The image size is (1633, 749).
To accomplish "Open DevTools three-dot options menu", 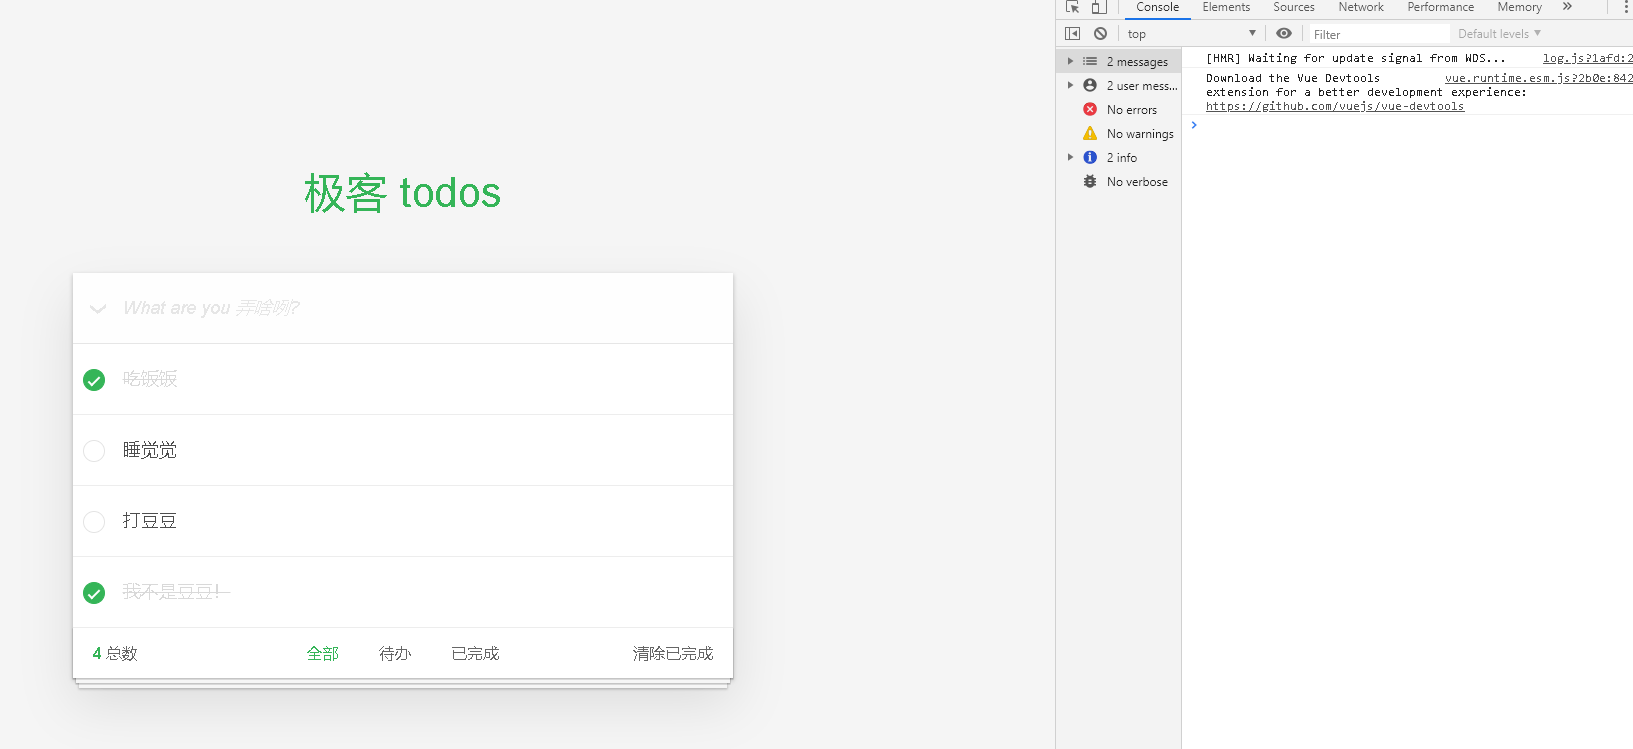I will pyautogui.click(x=1625, y=7).
